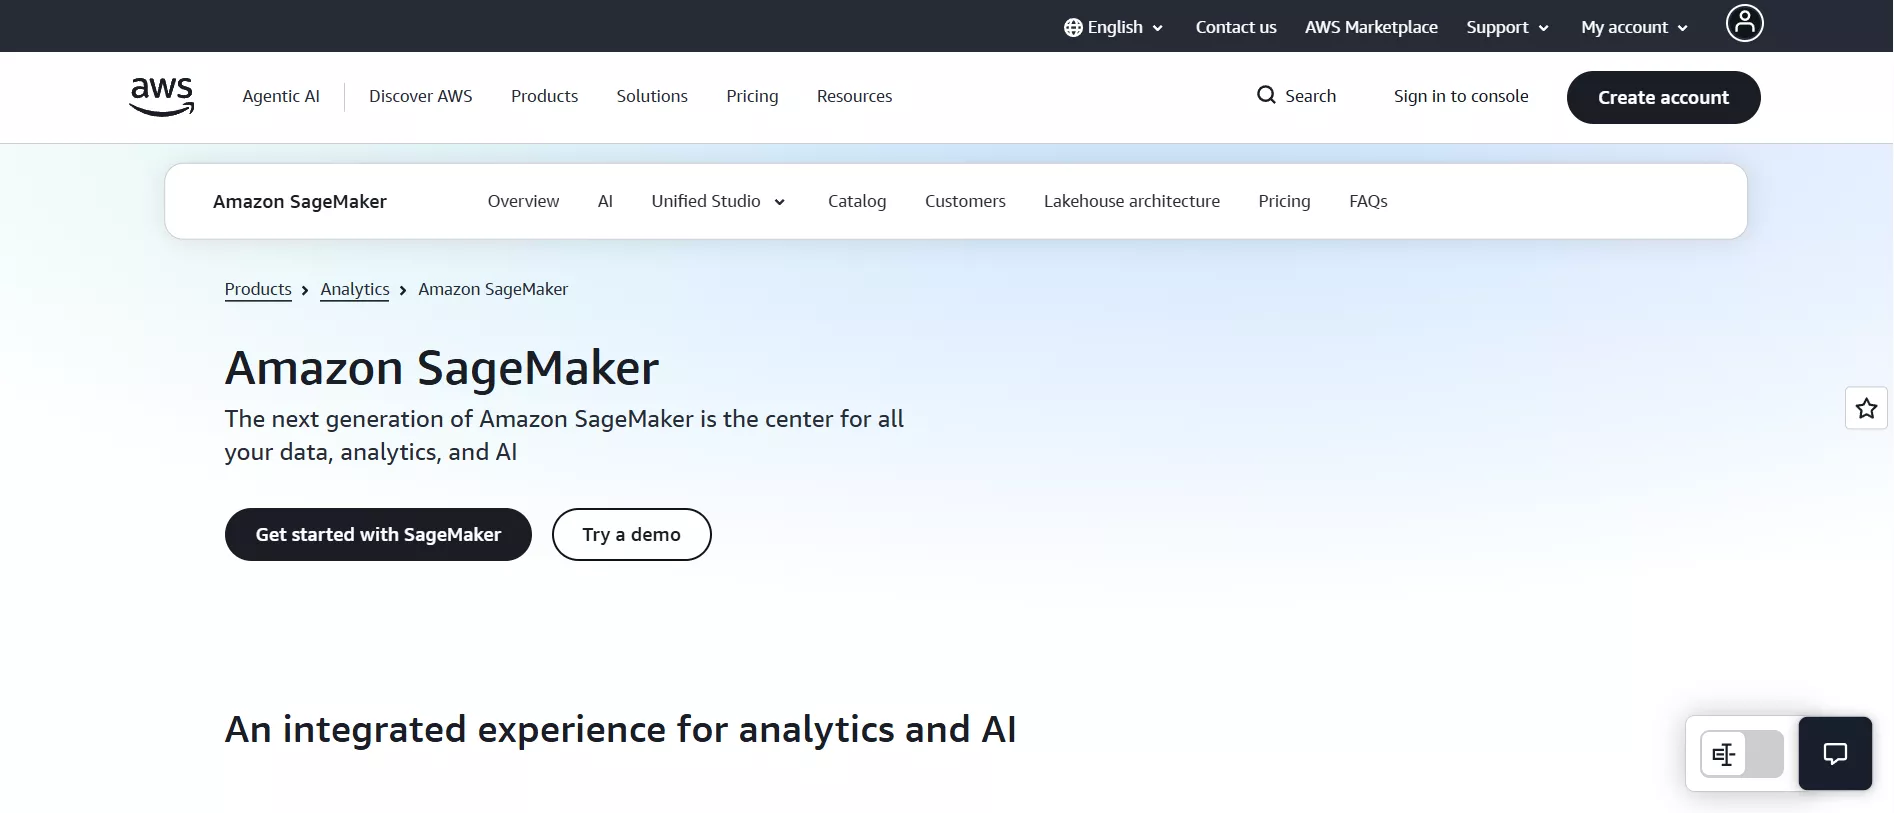Click the Amazon SageMaker main heading

click(x=442, y=368)
